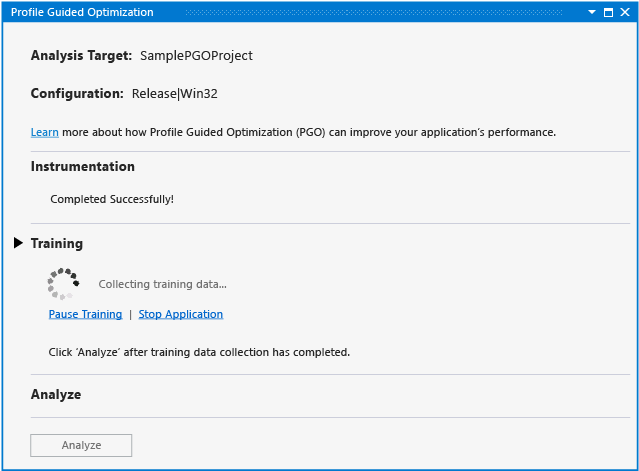Click the Training section heading
Screen dimensions: 639x471
click(x=57, y=243)
